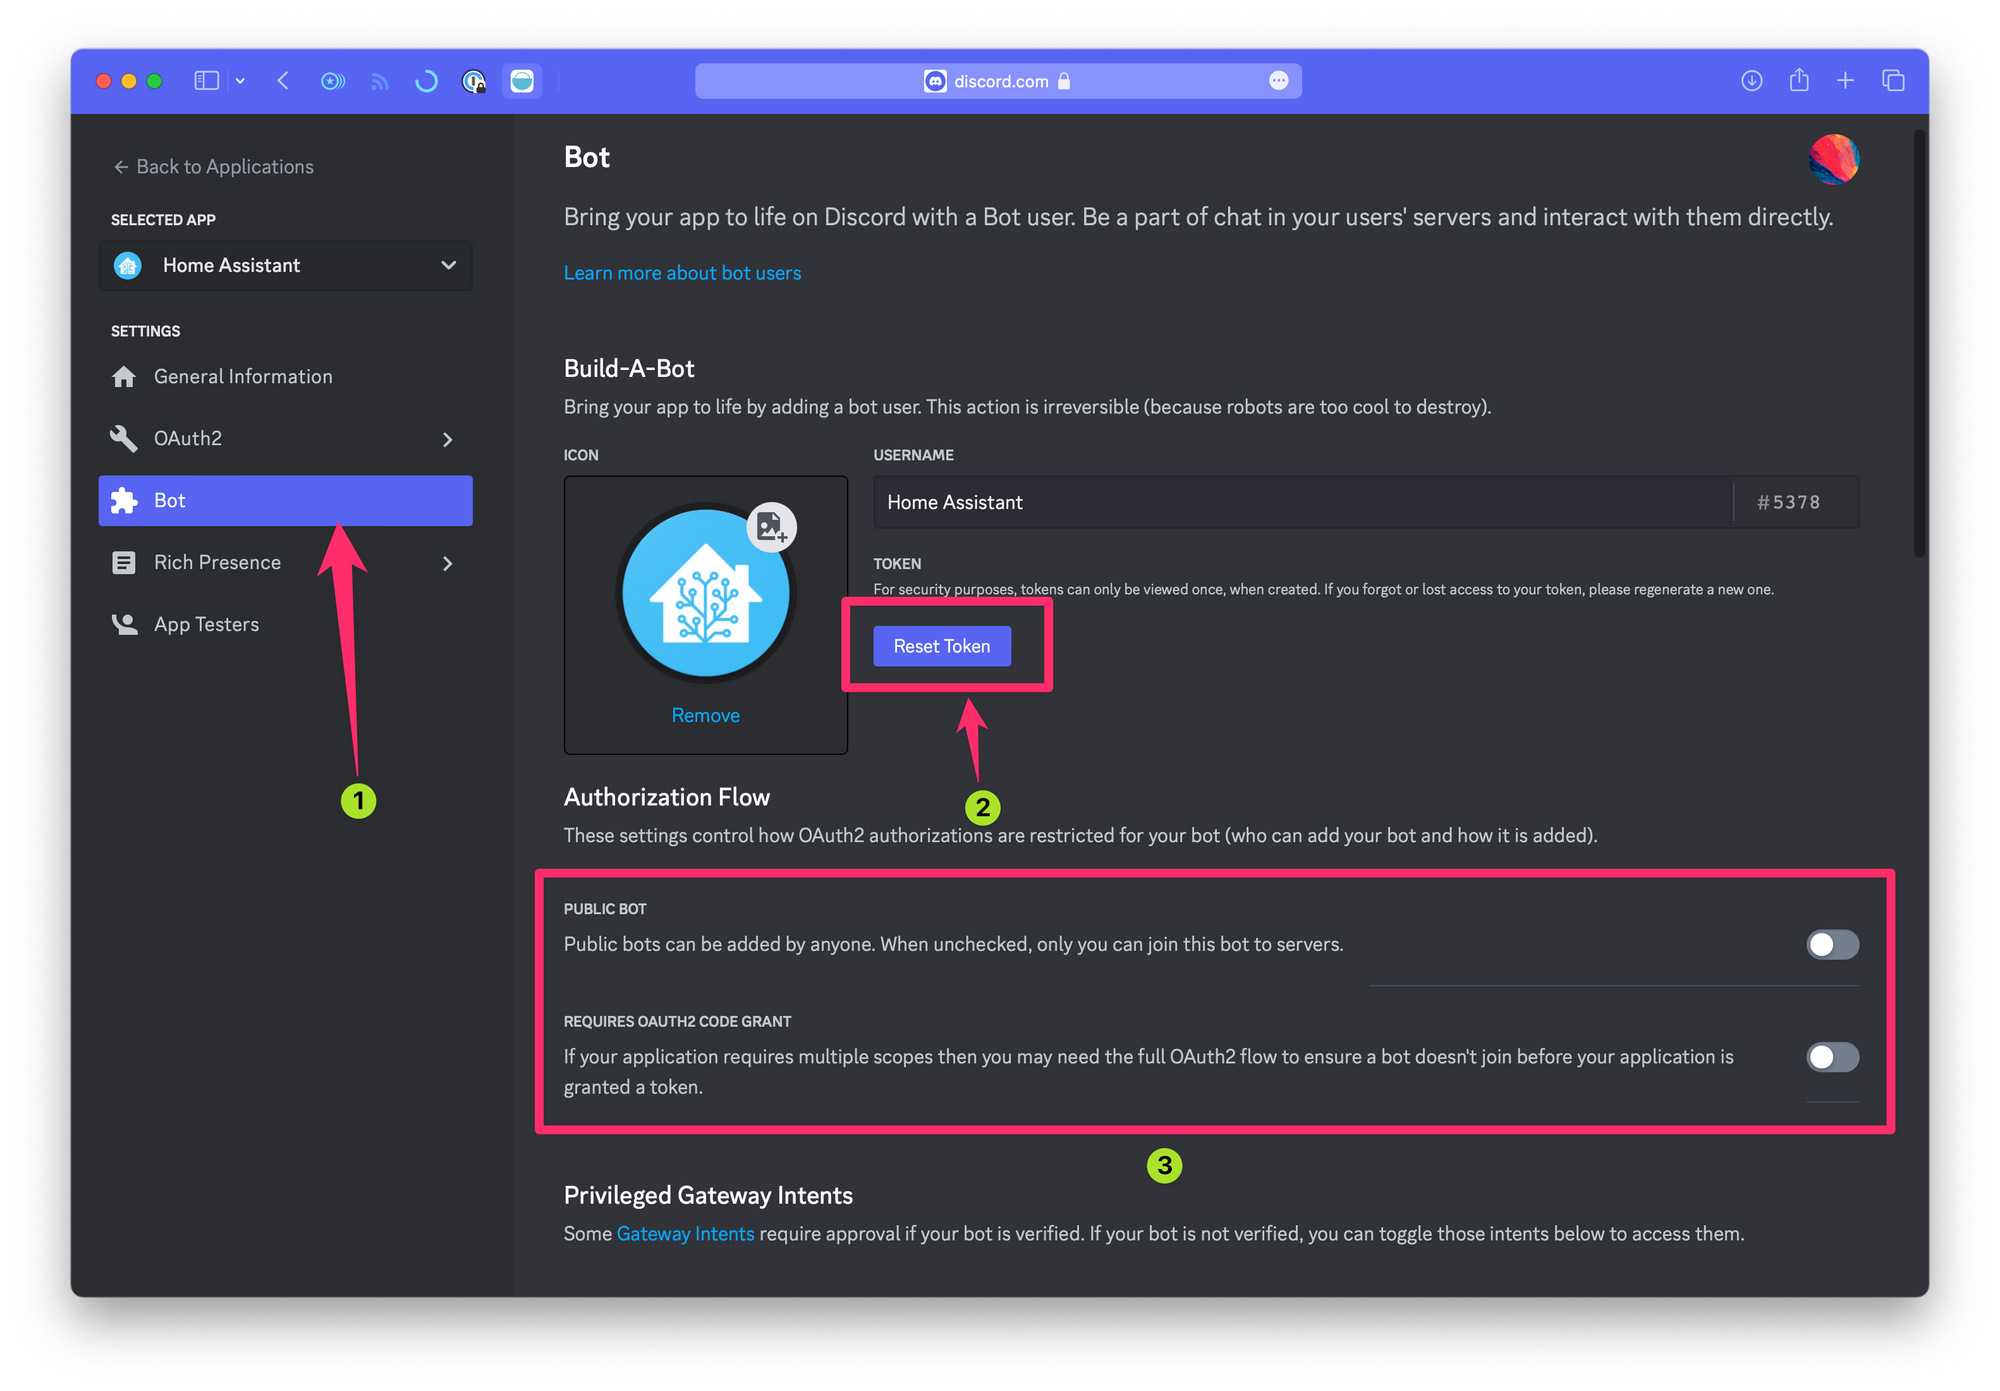Image resolution: width=2000 pixels, height=1391 pixels.
Task: Click the discord.com address bar
Action: tap(998, 81)
